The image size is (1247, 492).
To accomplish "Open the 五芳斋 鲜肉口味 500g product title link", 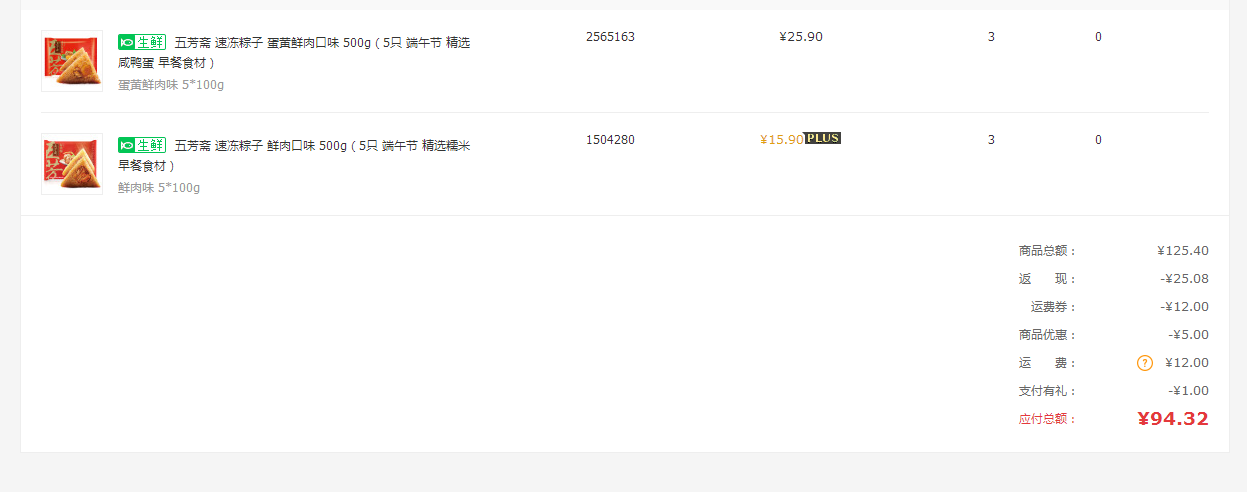I will coord(294,156).
